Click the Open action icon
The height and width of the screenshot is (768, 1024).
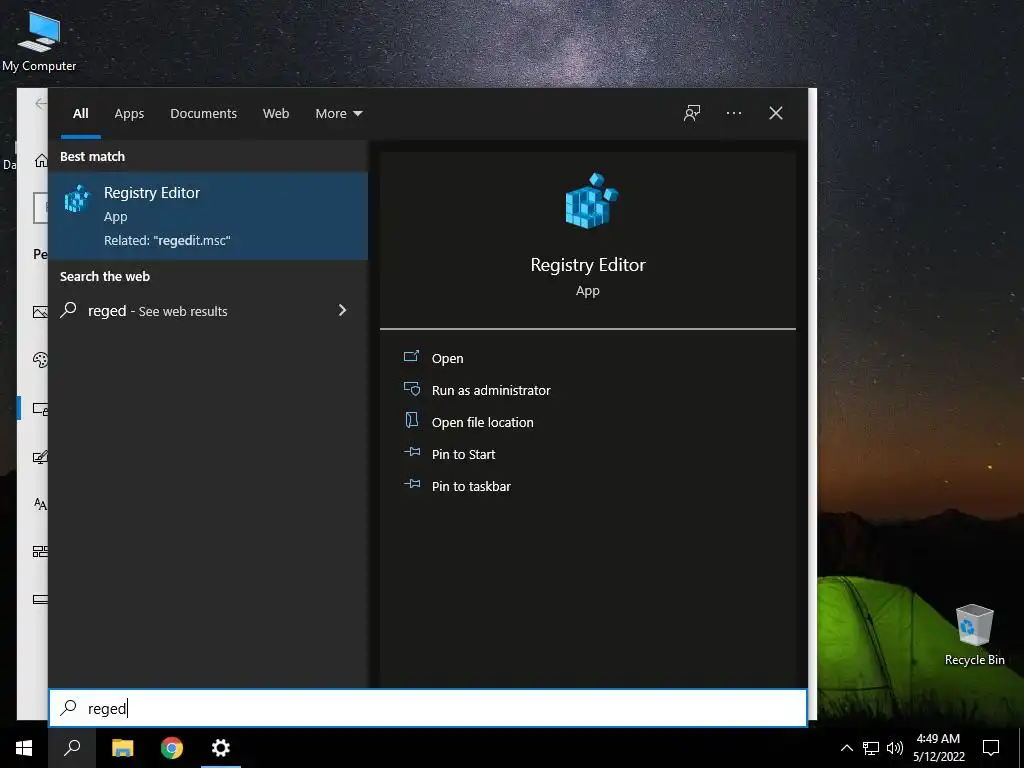pos(411,357)
